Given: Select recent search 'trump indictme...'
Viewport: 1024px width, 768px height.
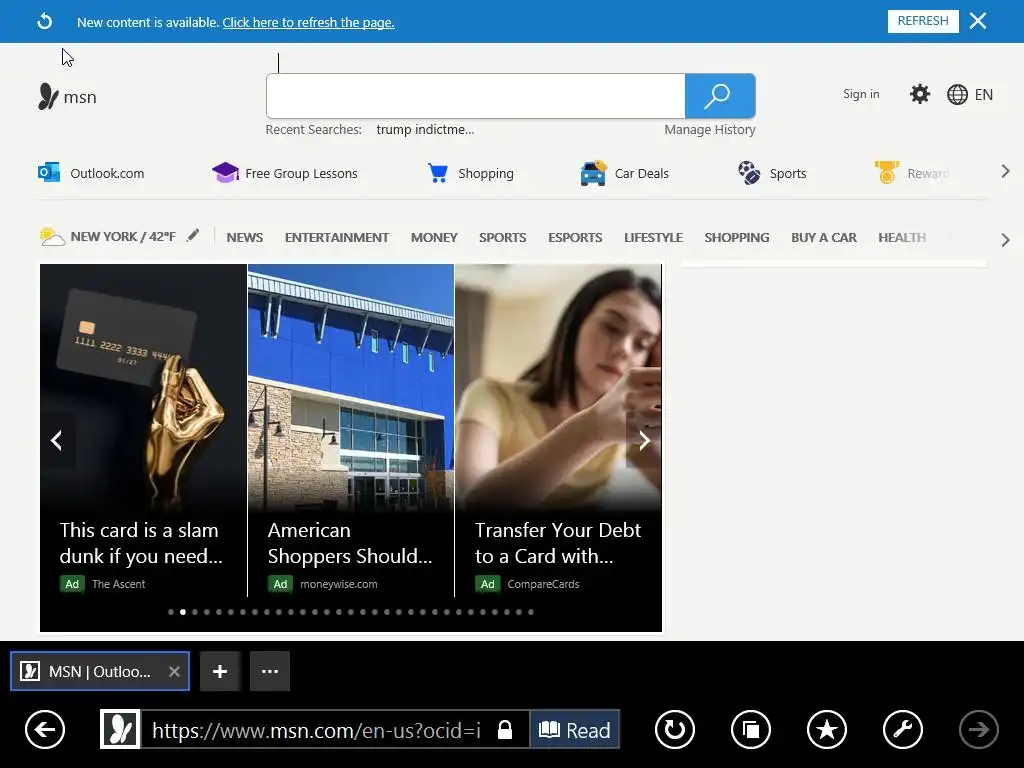Looking at the screenshot, I should point(425,129).
